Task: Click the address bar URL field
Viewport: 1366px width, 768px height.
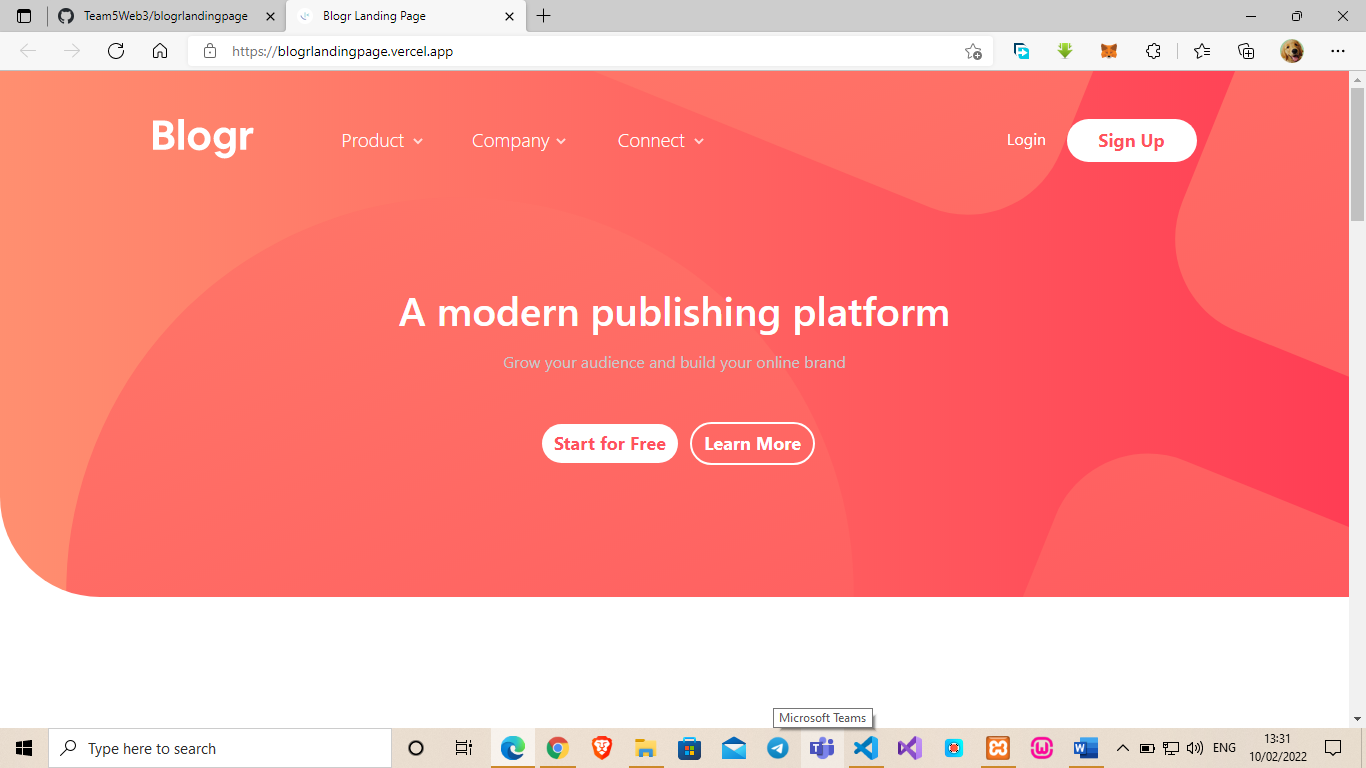Action: tap(590, 51)
